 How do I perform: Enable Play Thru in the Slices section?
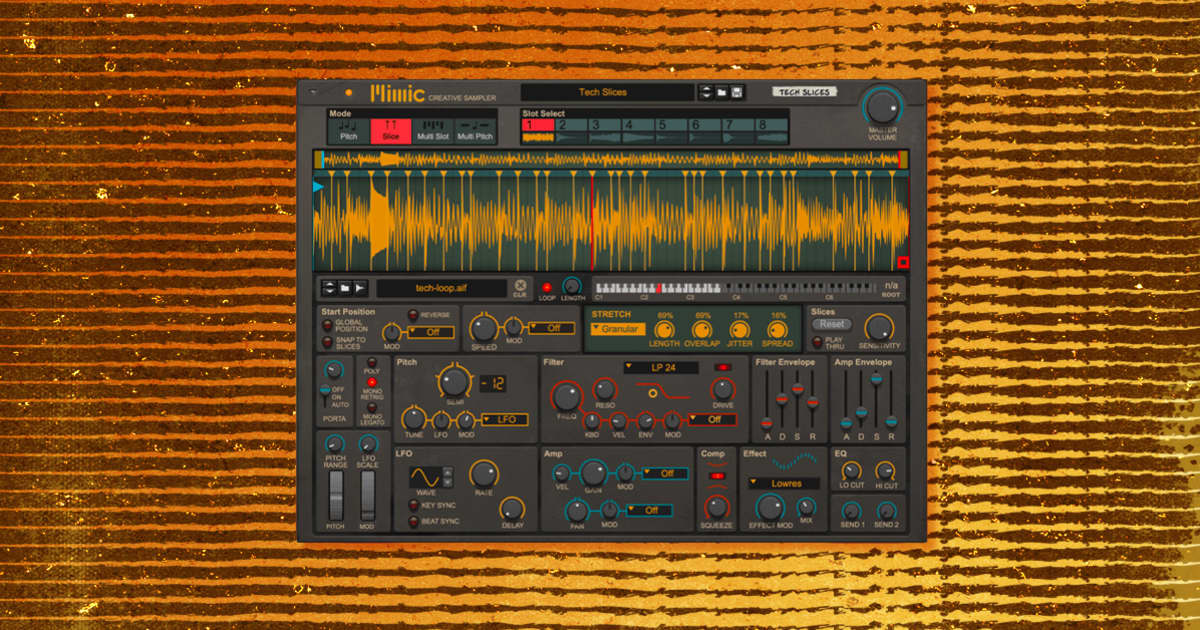(x=818, y=341)
